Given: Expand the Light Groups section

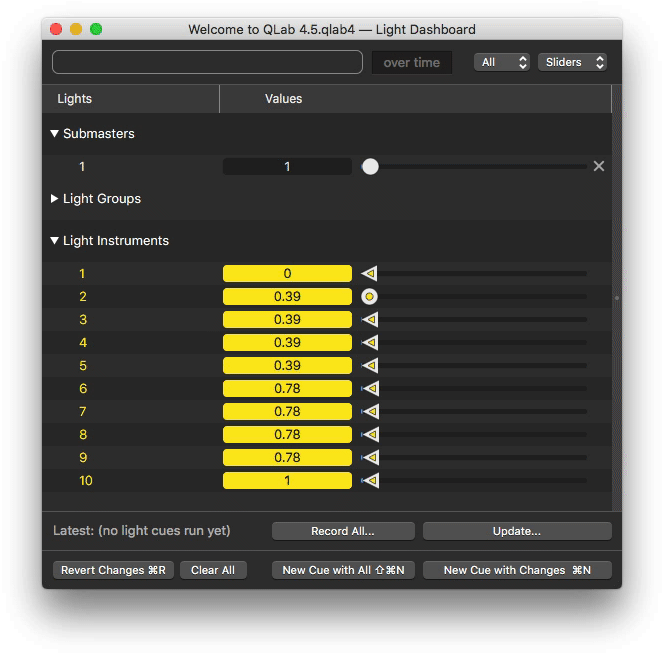Looking at the screenshot, I should tap(54, 199).
